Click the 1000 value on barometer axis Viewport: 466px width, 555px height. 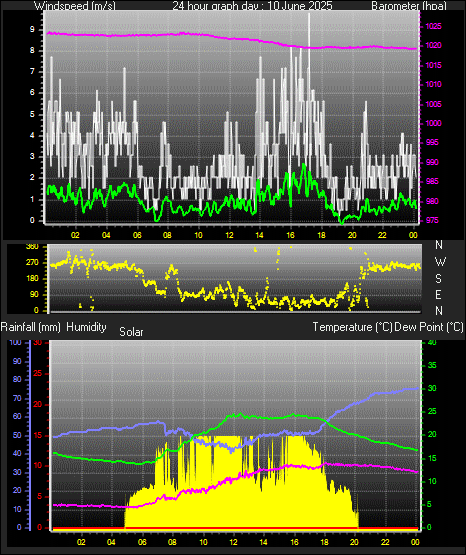433,124
